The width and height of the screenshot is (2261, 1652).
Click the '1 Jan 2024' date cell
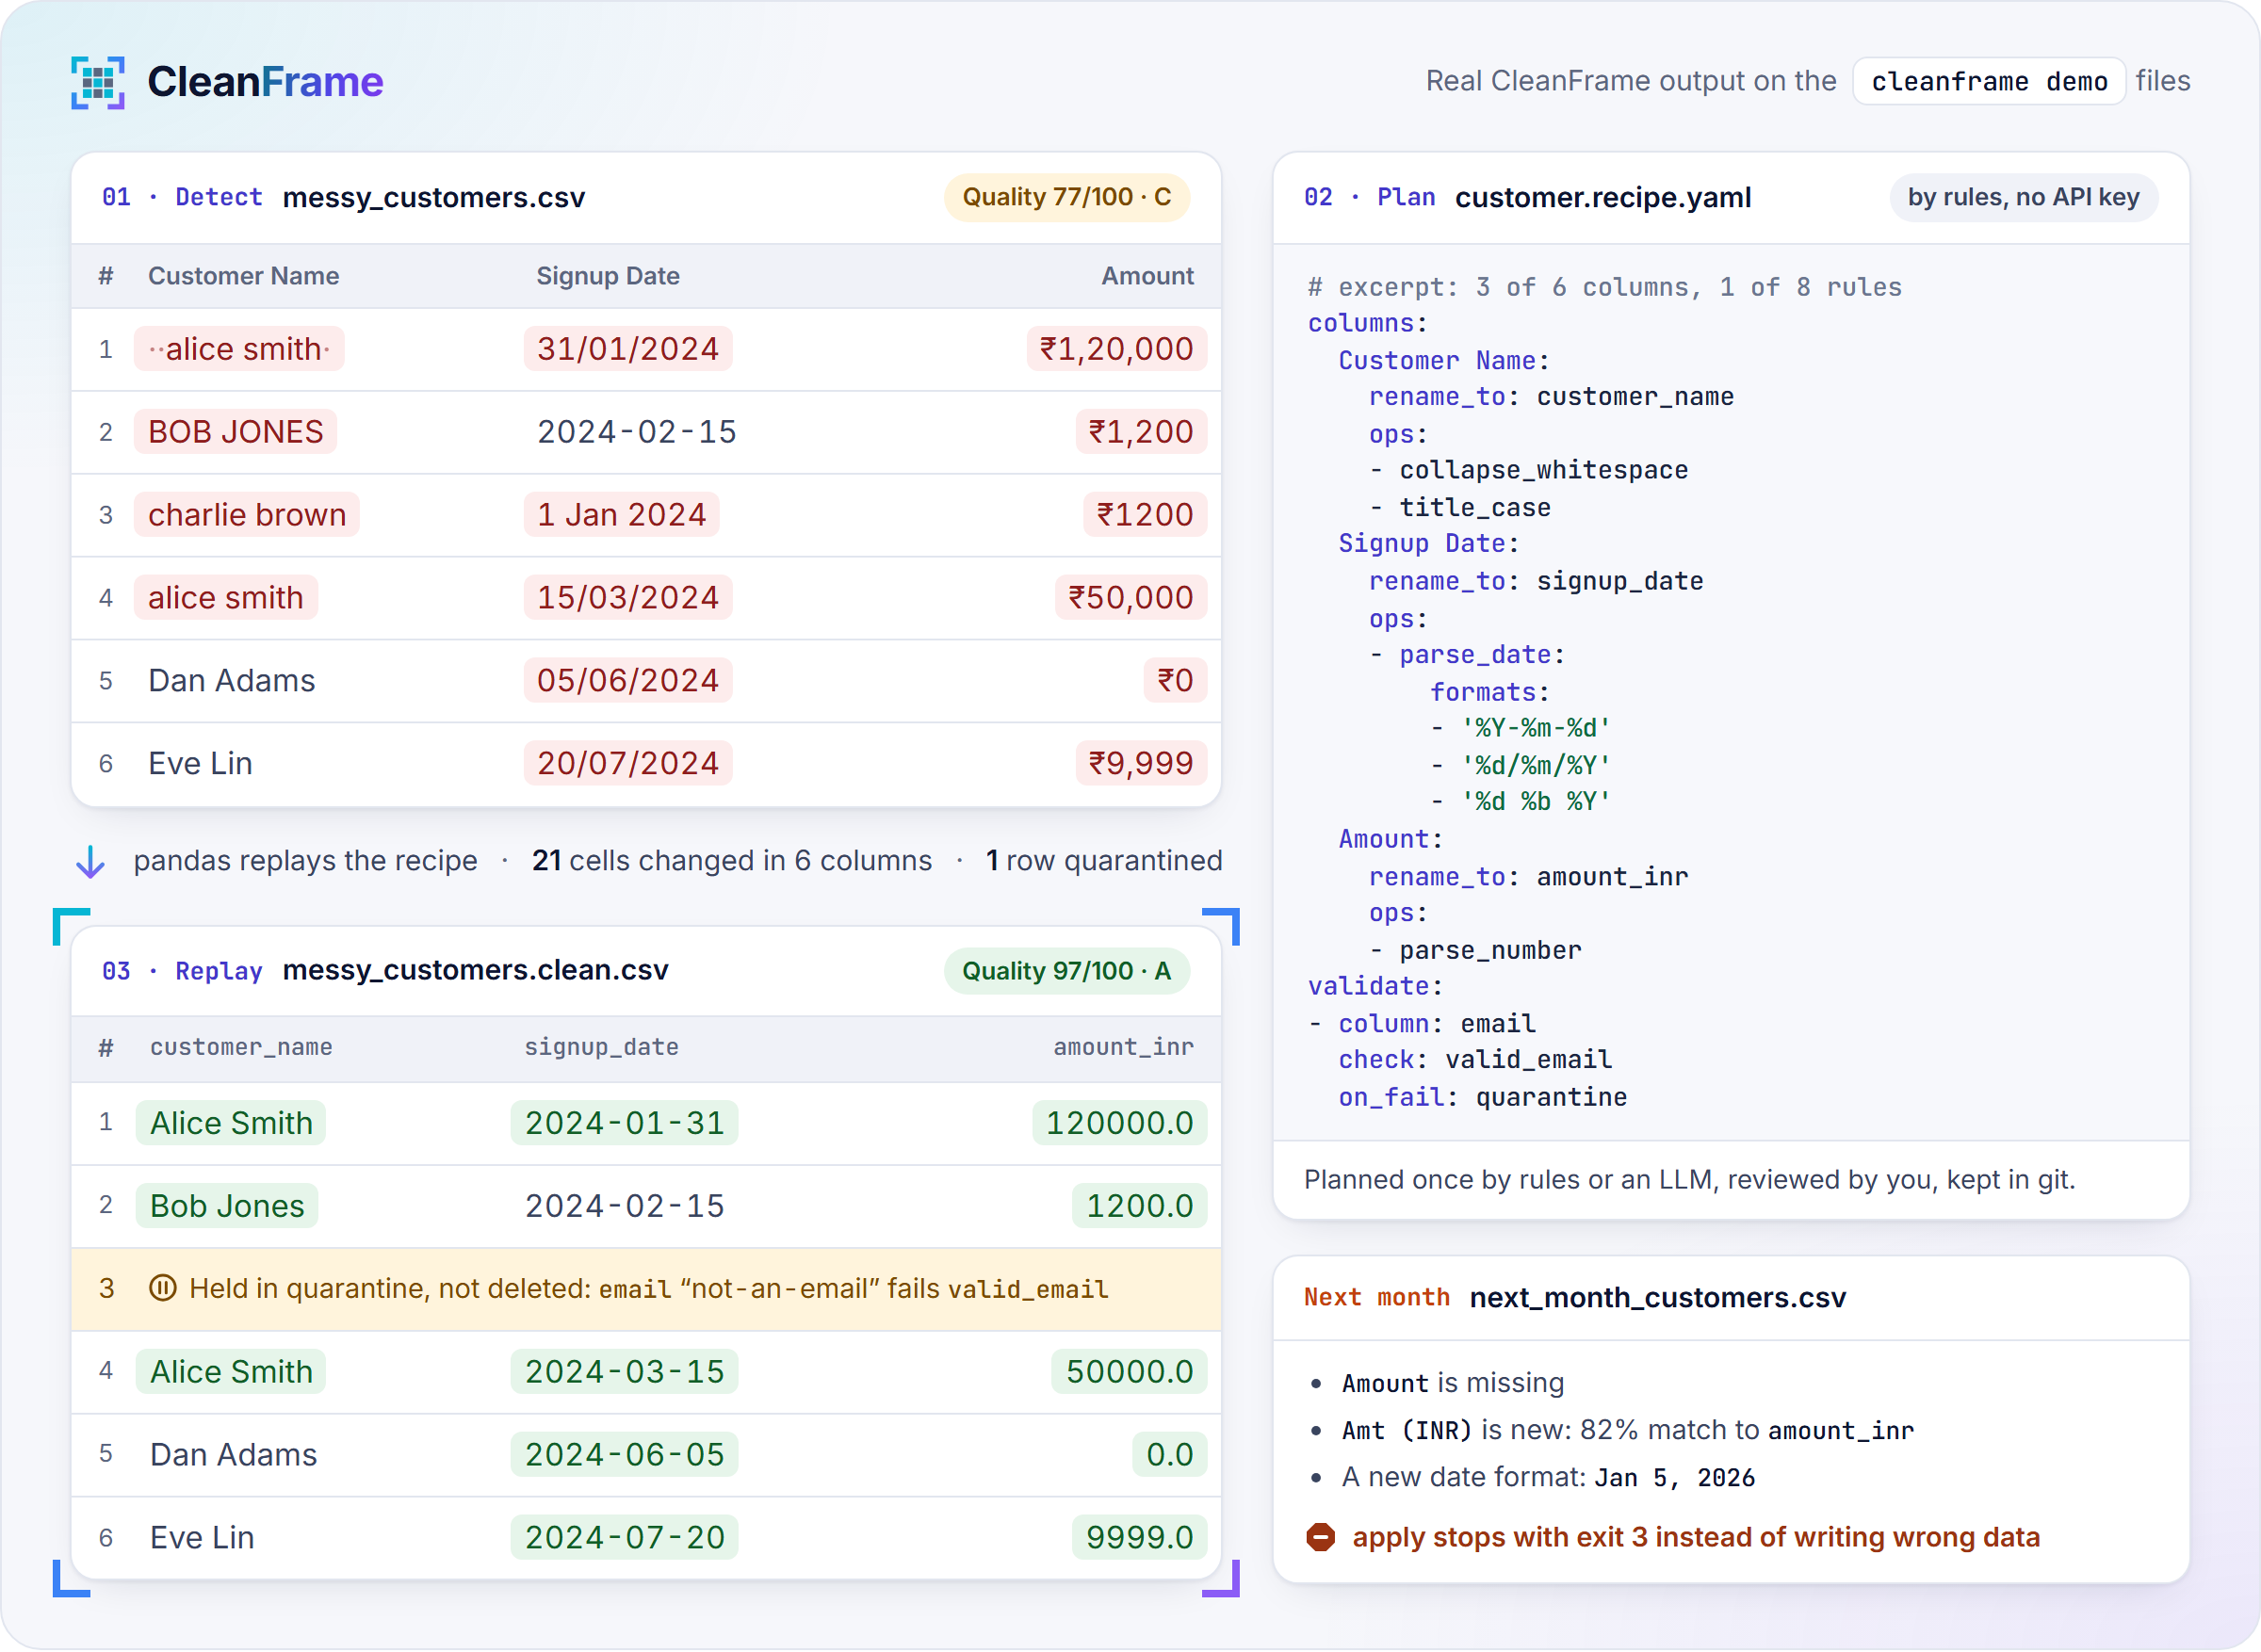(621, 515)
